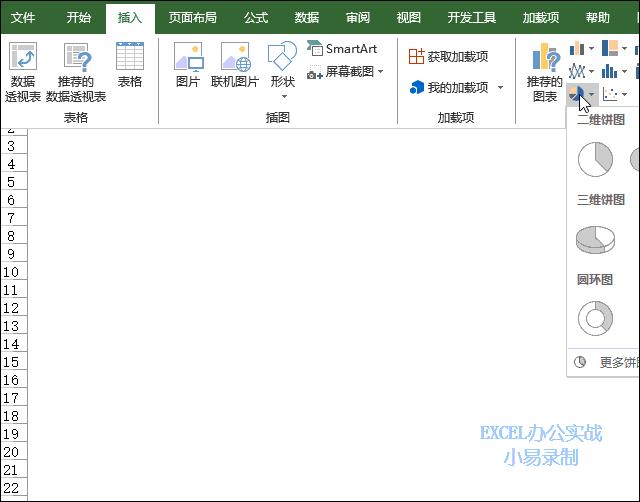
Task: Open 获取加载项 get add-ins
Action: coord(449,56)
